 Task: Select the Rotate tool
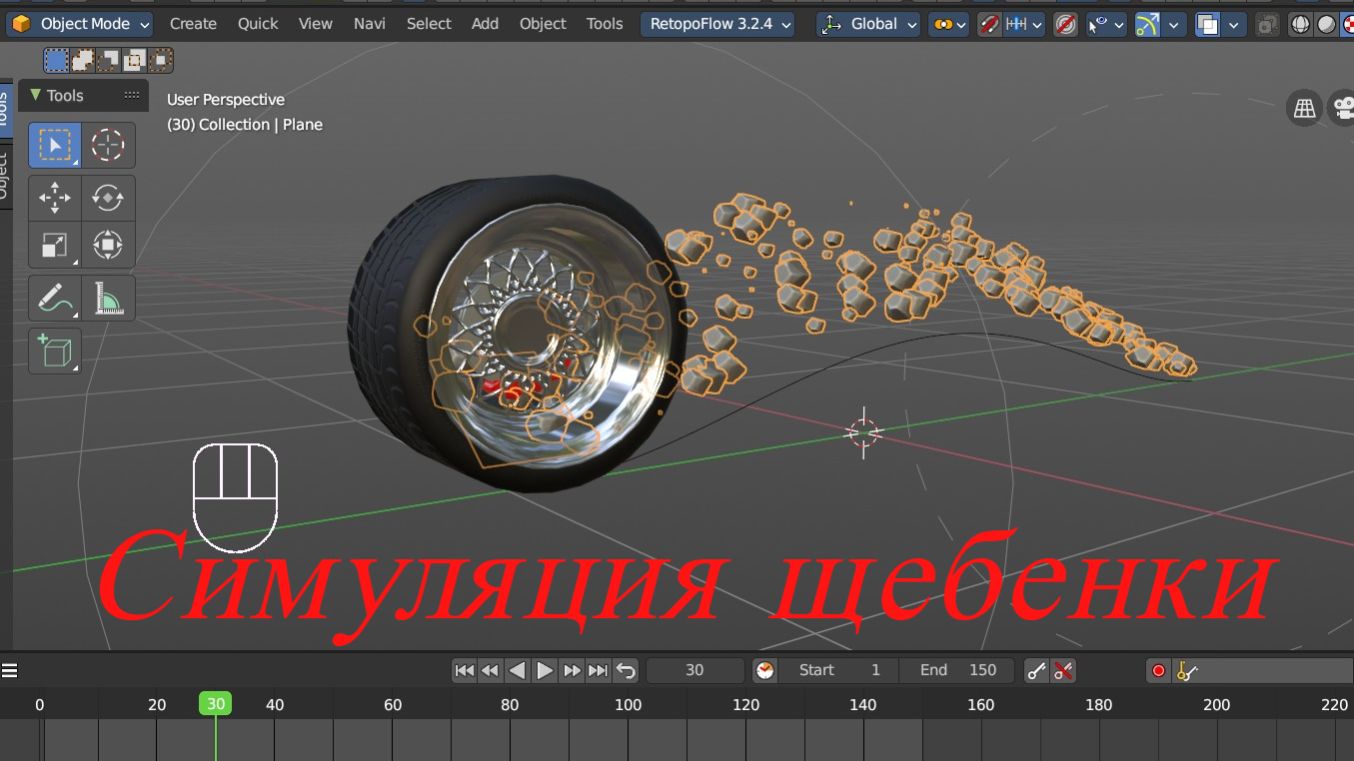pos(108,198)
